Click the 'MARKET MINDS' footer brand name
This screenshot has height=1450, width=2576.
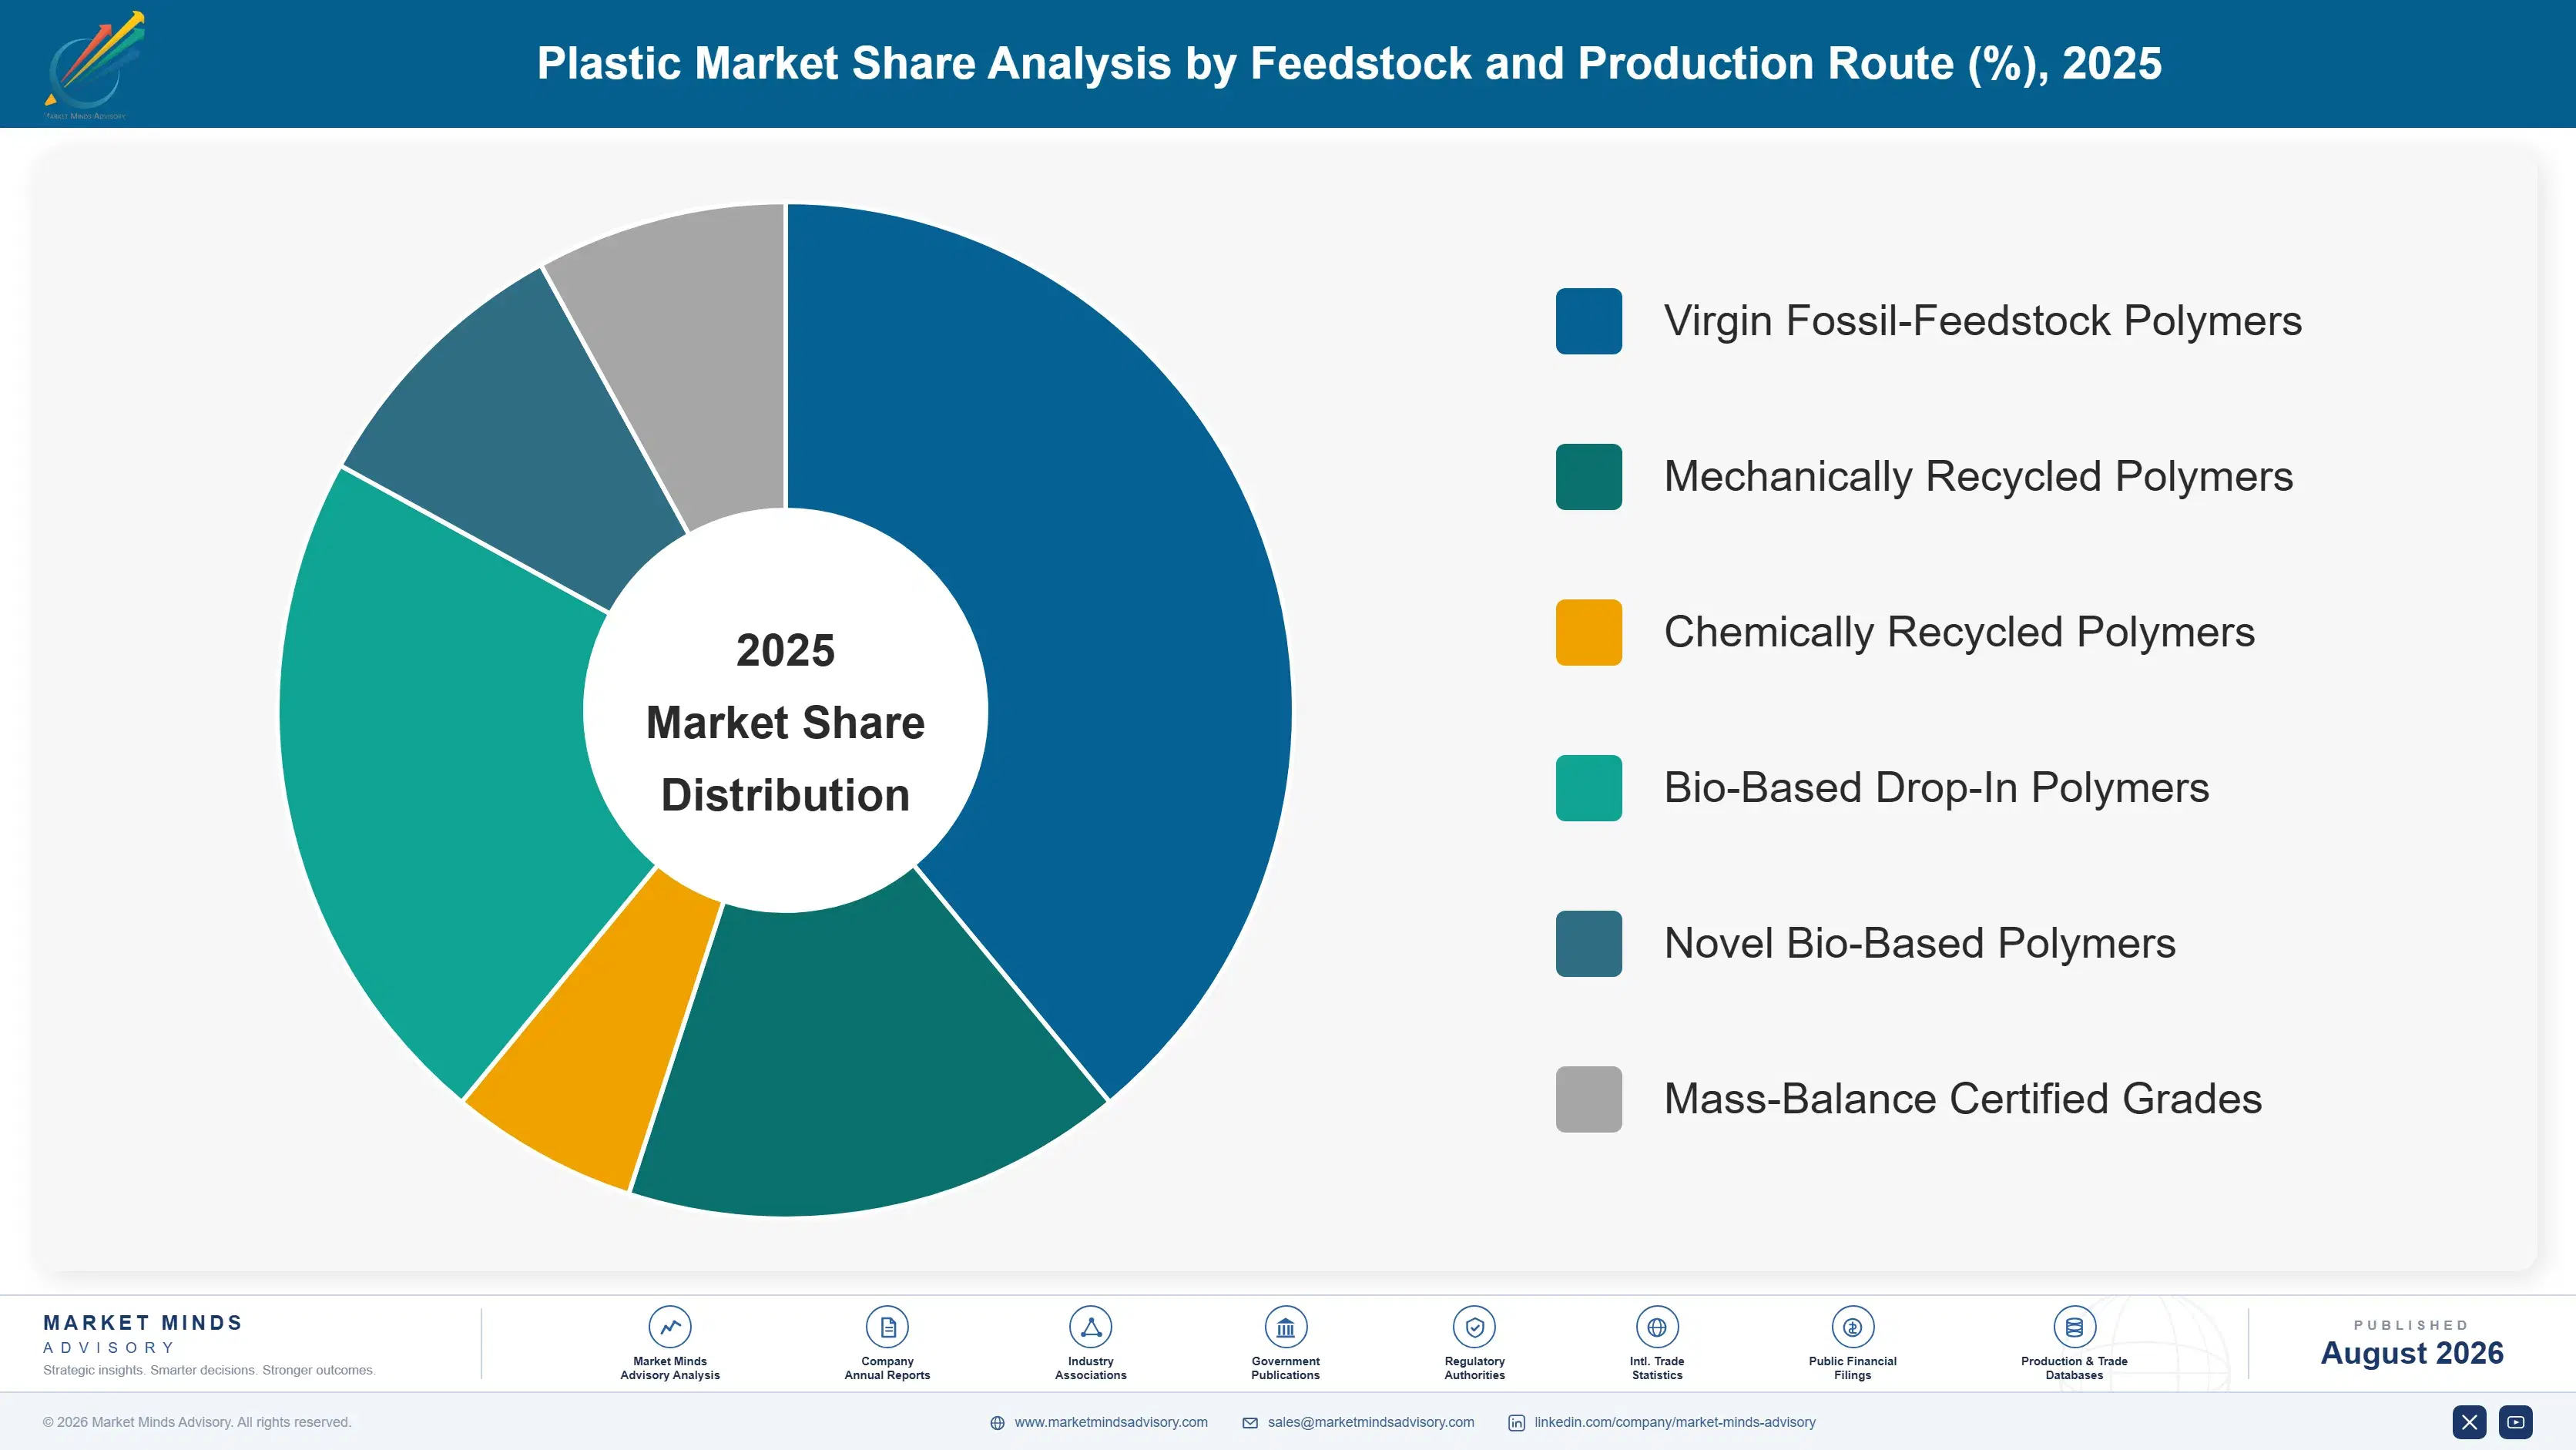[x=143, y=1323]
